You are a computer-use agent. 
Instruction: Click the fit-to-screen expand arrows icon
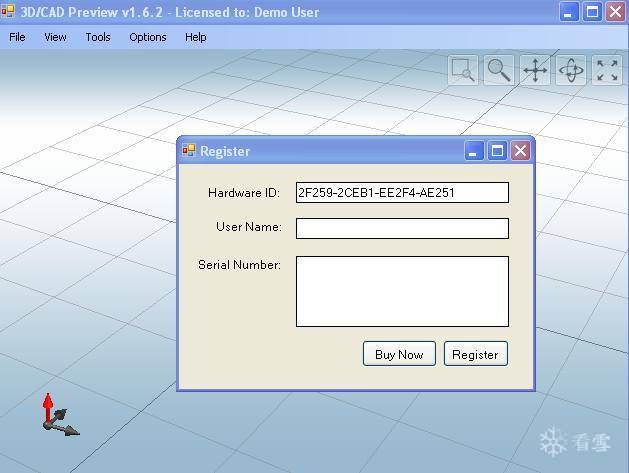[607, 70]
